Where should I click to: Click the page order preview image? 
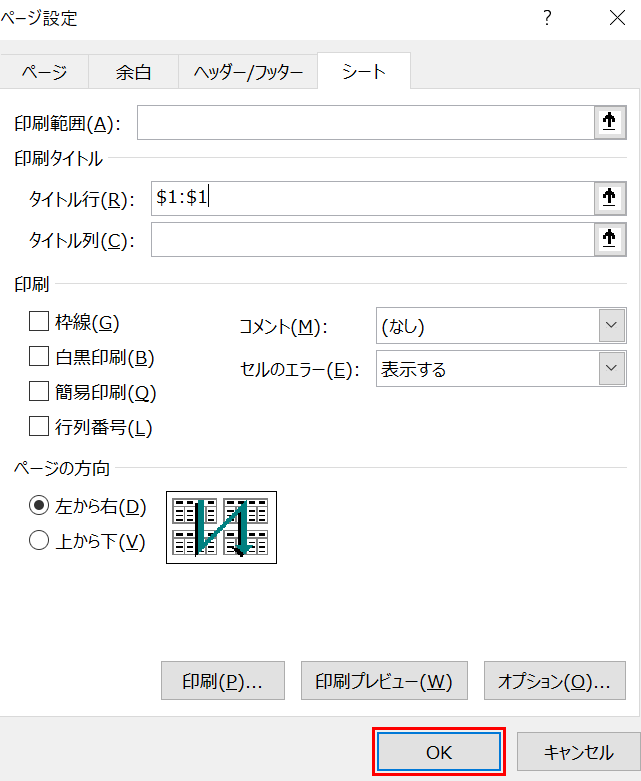221,527
